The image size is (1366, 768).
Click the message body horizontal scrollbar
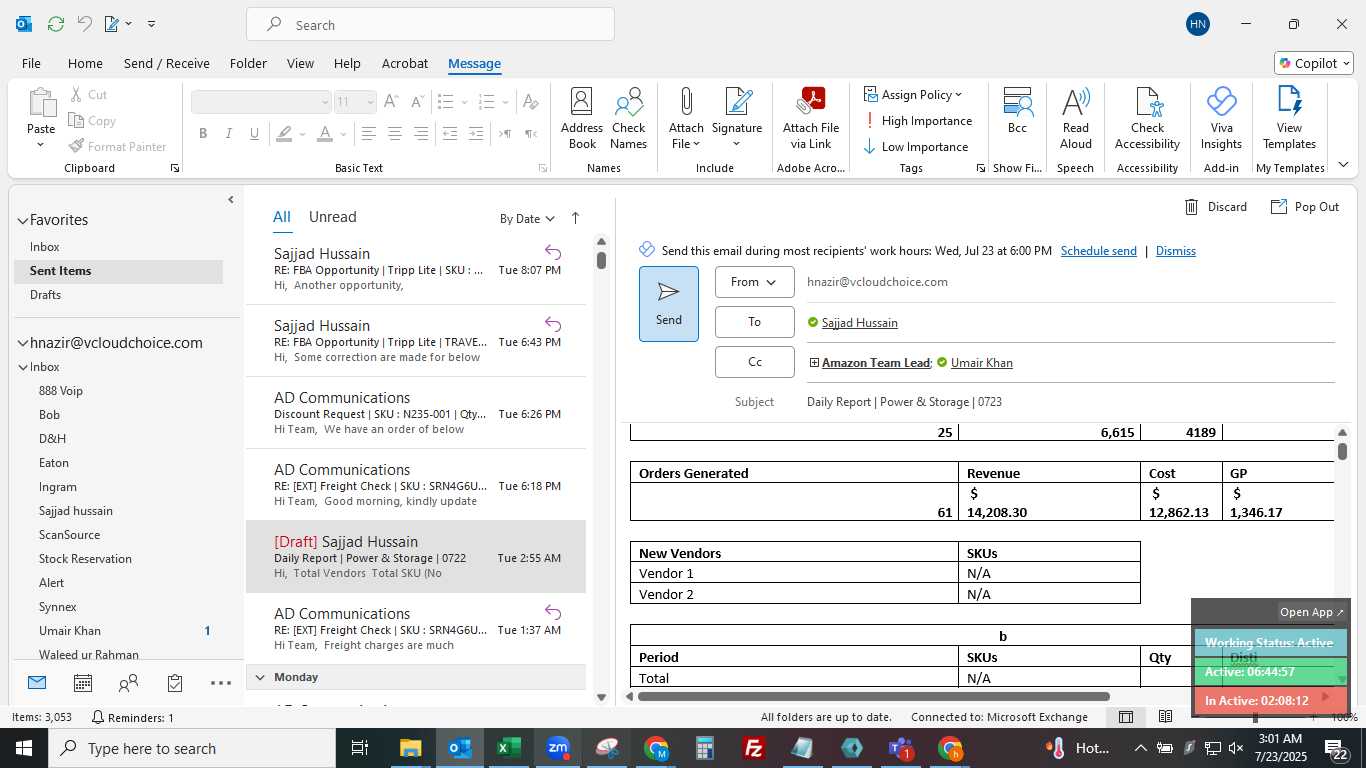tap(873, 696)
